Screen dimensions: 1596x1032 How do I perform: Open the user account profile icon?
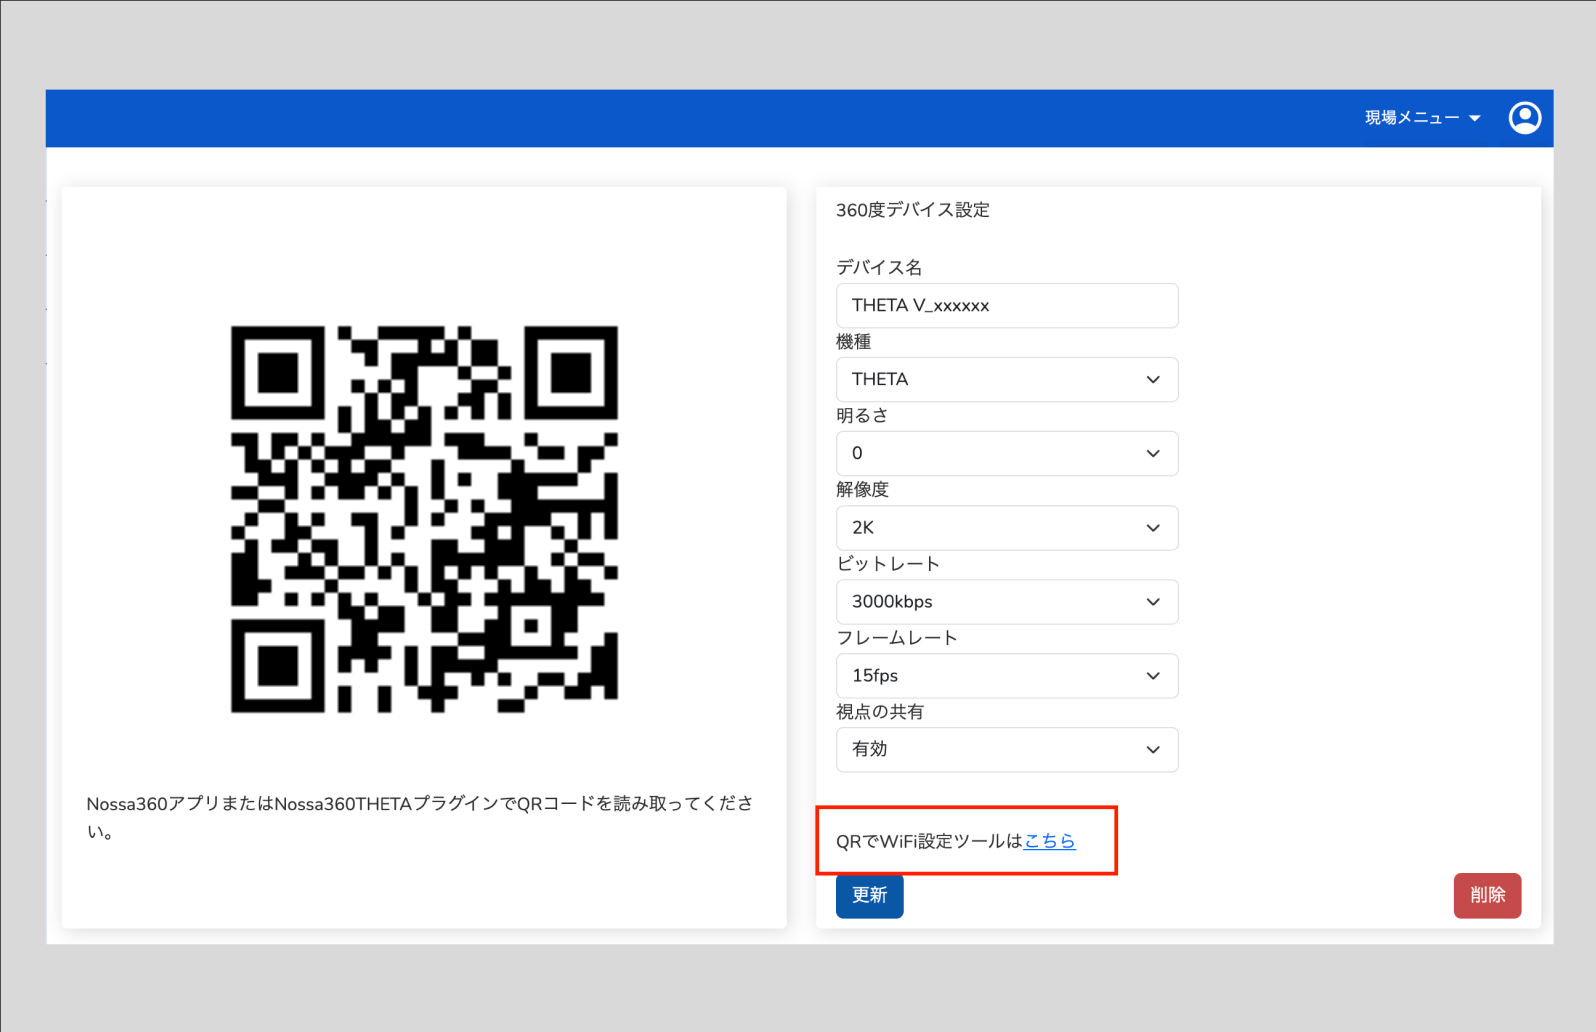(x=1524, y=118)
